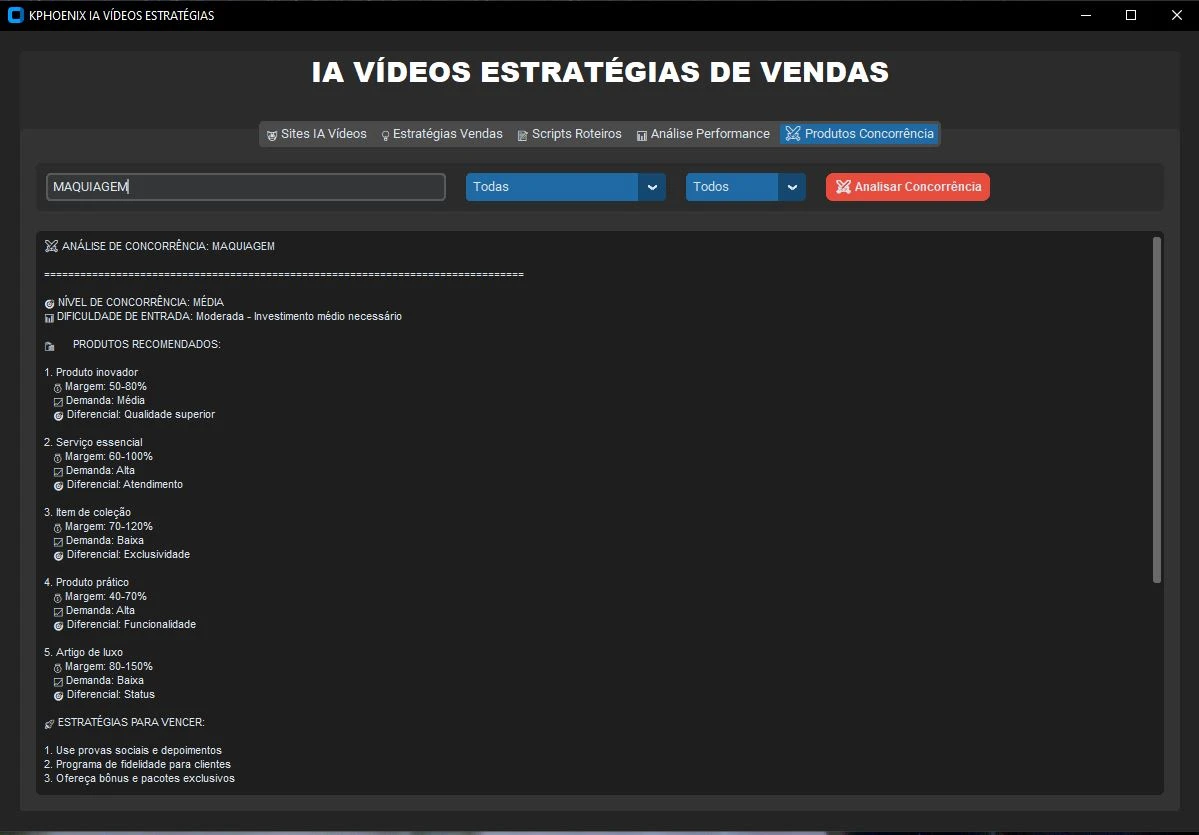Expand the "Todos" dropdown arrow

pyautogui.click(x=792, y=187)
